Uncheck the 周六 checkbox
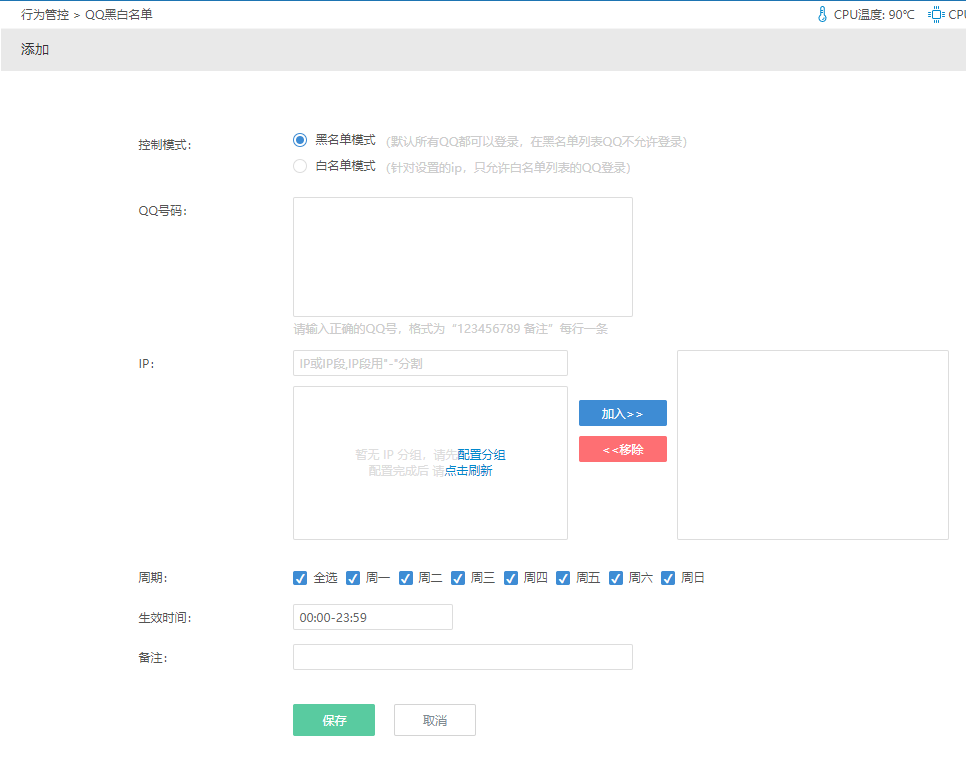Image resolution: width=966 pixels, height=774 pixels. pyautogui.click(x=615, y=578)
